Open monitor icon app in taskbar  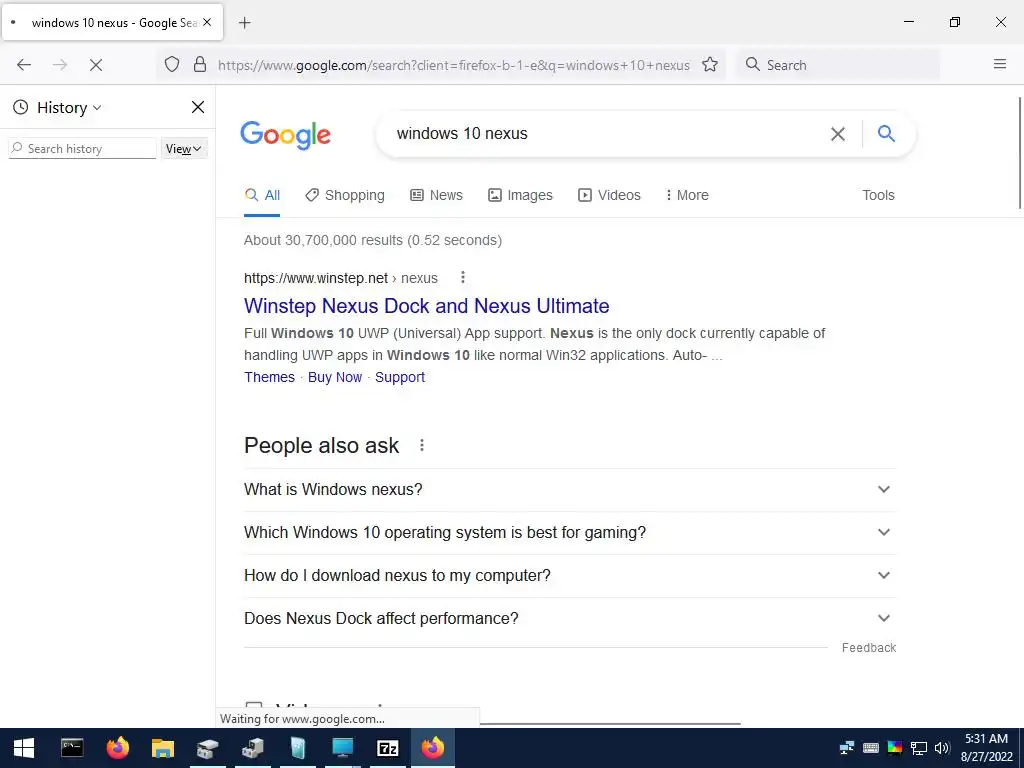[x=343, y=748]
